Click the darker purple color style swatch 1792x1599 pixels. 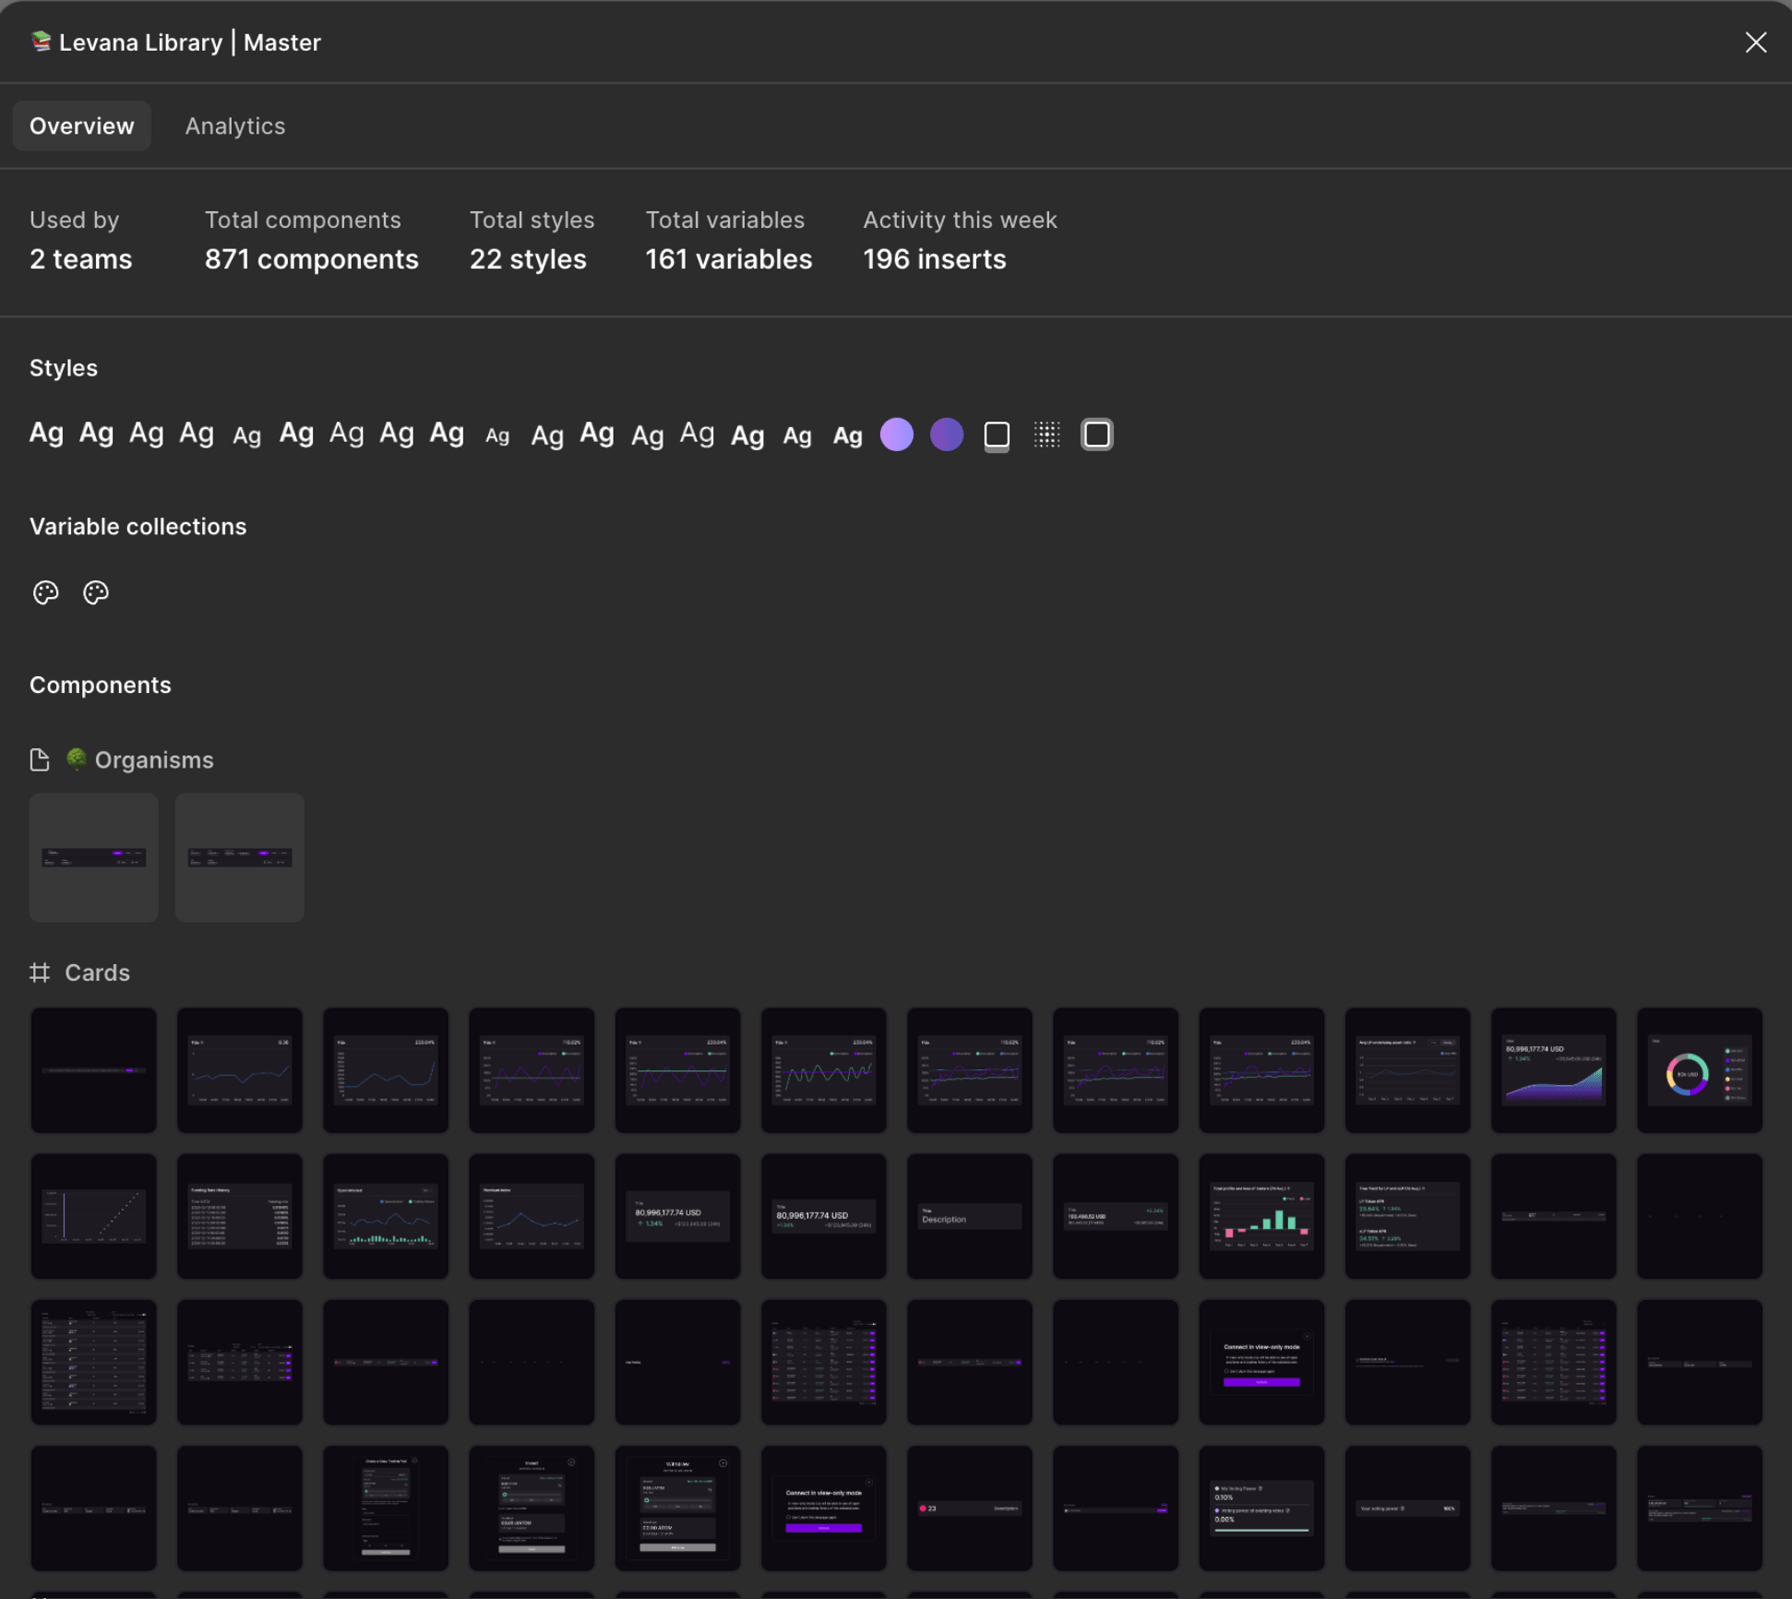[x=946, y=434]
